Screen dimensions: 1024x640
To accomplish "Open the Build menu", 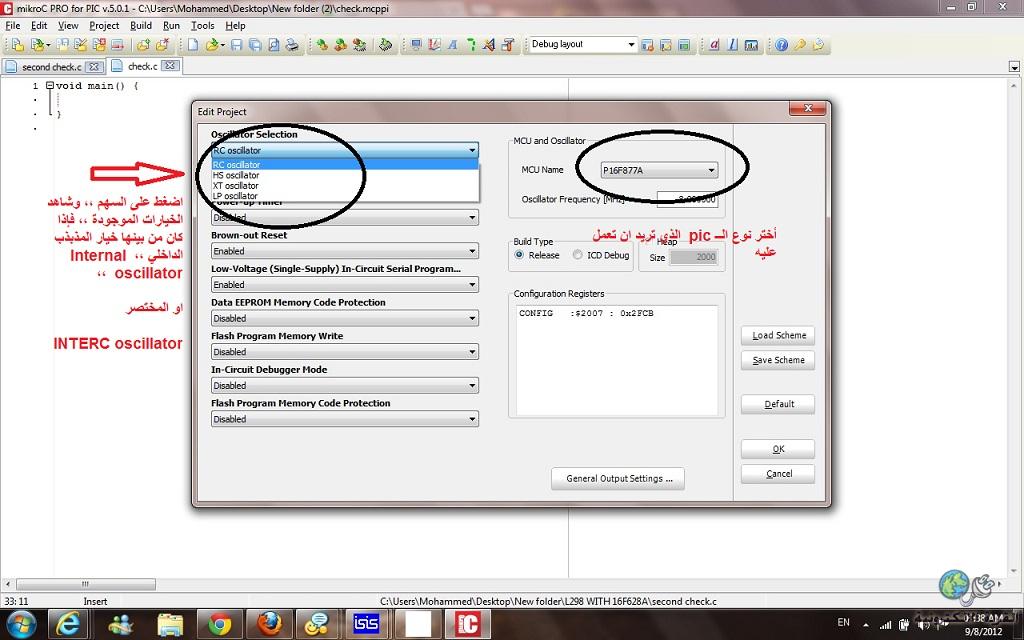I will [x=140, y=25].
